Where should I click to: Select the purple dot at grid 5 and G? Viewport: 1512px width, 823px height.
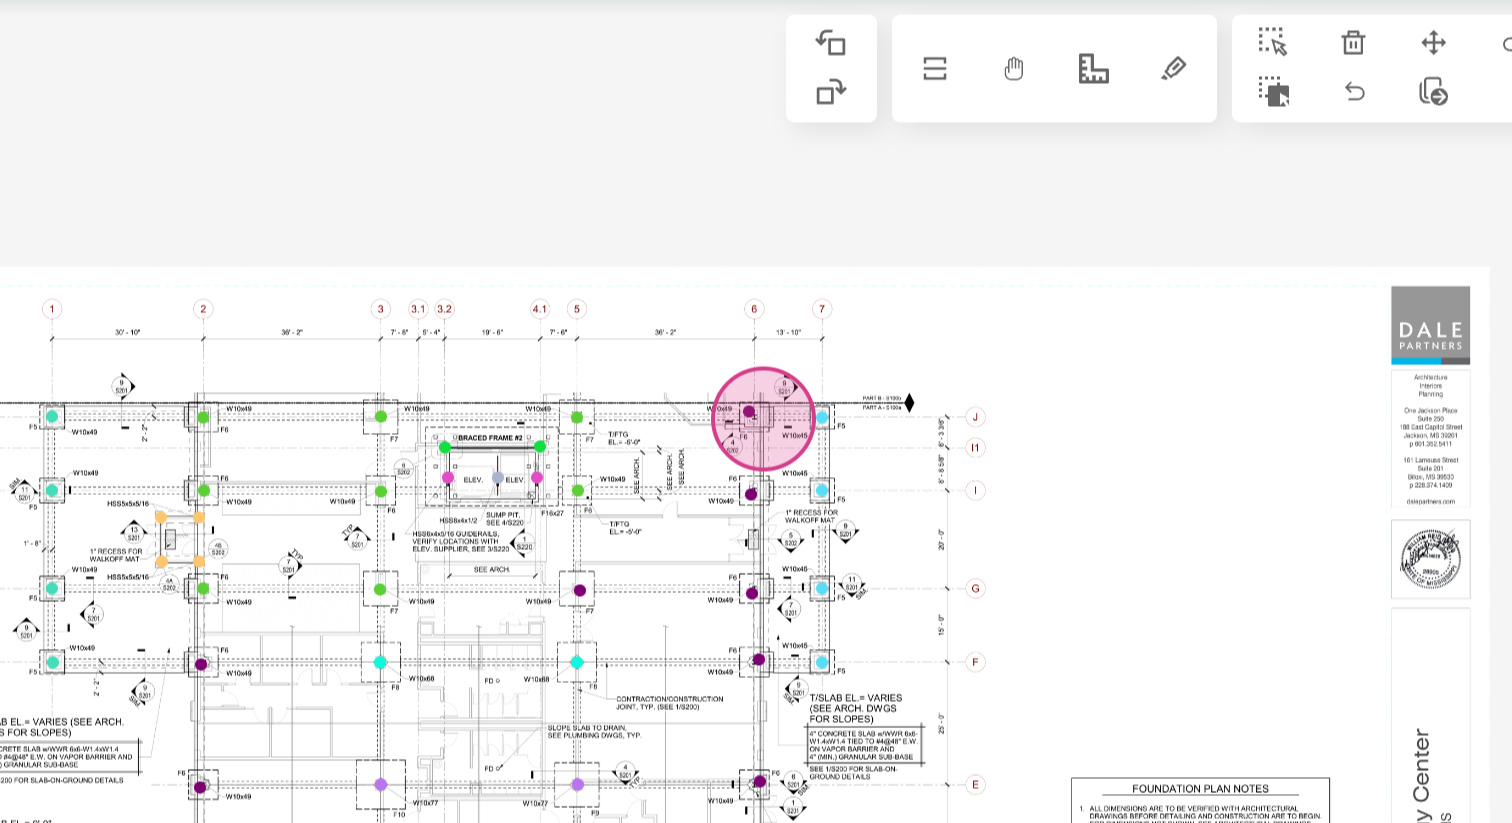coord(579,590)
